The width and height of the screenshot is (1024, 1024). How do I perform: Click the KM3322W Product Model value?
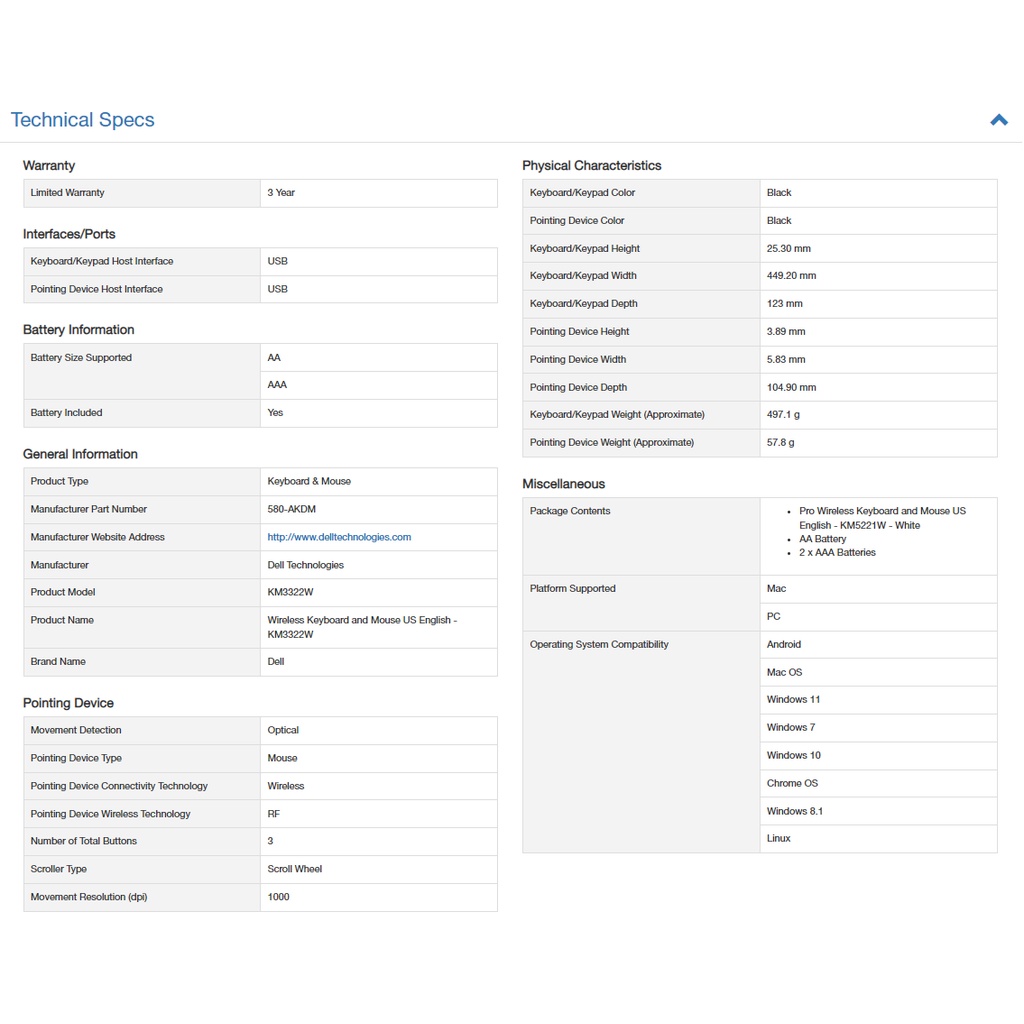[290, 592]
